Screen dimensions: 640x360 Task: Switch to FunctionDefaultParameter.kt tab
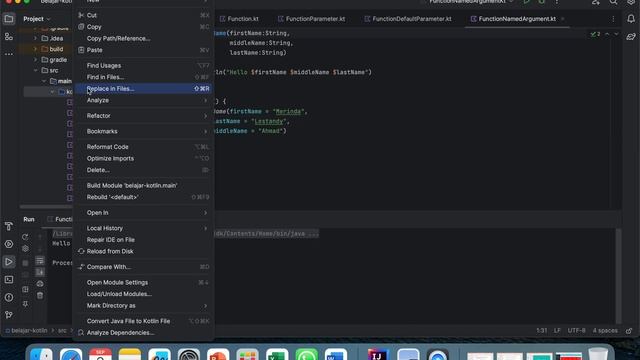[x=408, y=19]
